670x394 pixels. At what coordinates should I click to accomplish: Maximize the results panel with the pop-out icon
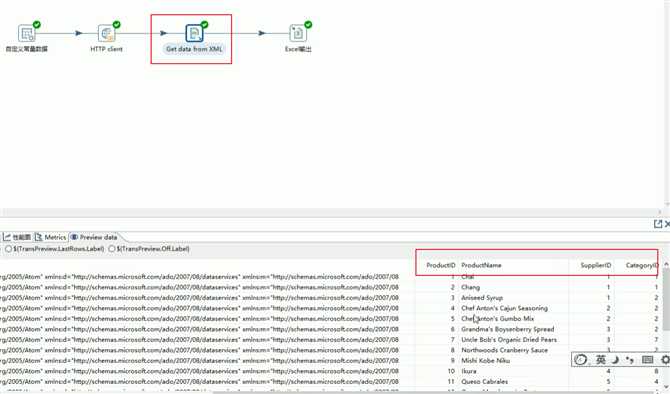(658, 224)
